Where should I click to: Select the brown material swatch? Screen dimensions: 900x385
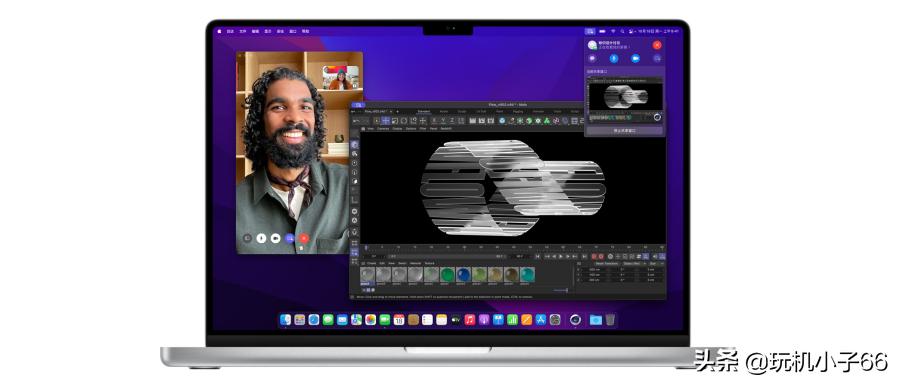pos(511,274)
